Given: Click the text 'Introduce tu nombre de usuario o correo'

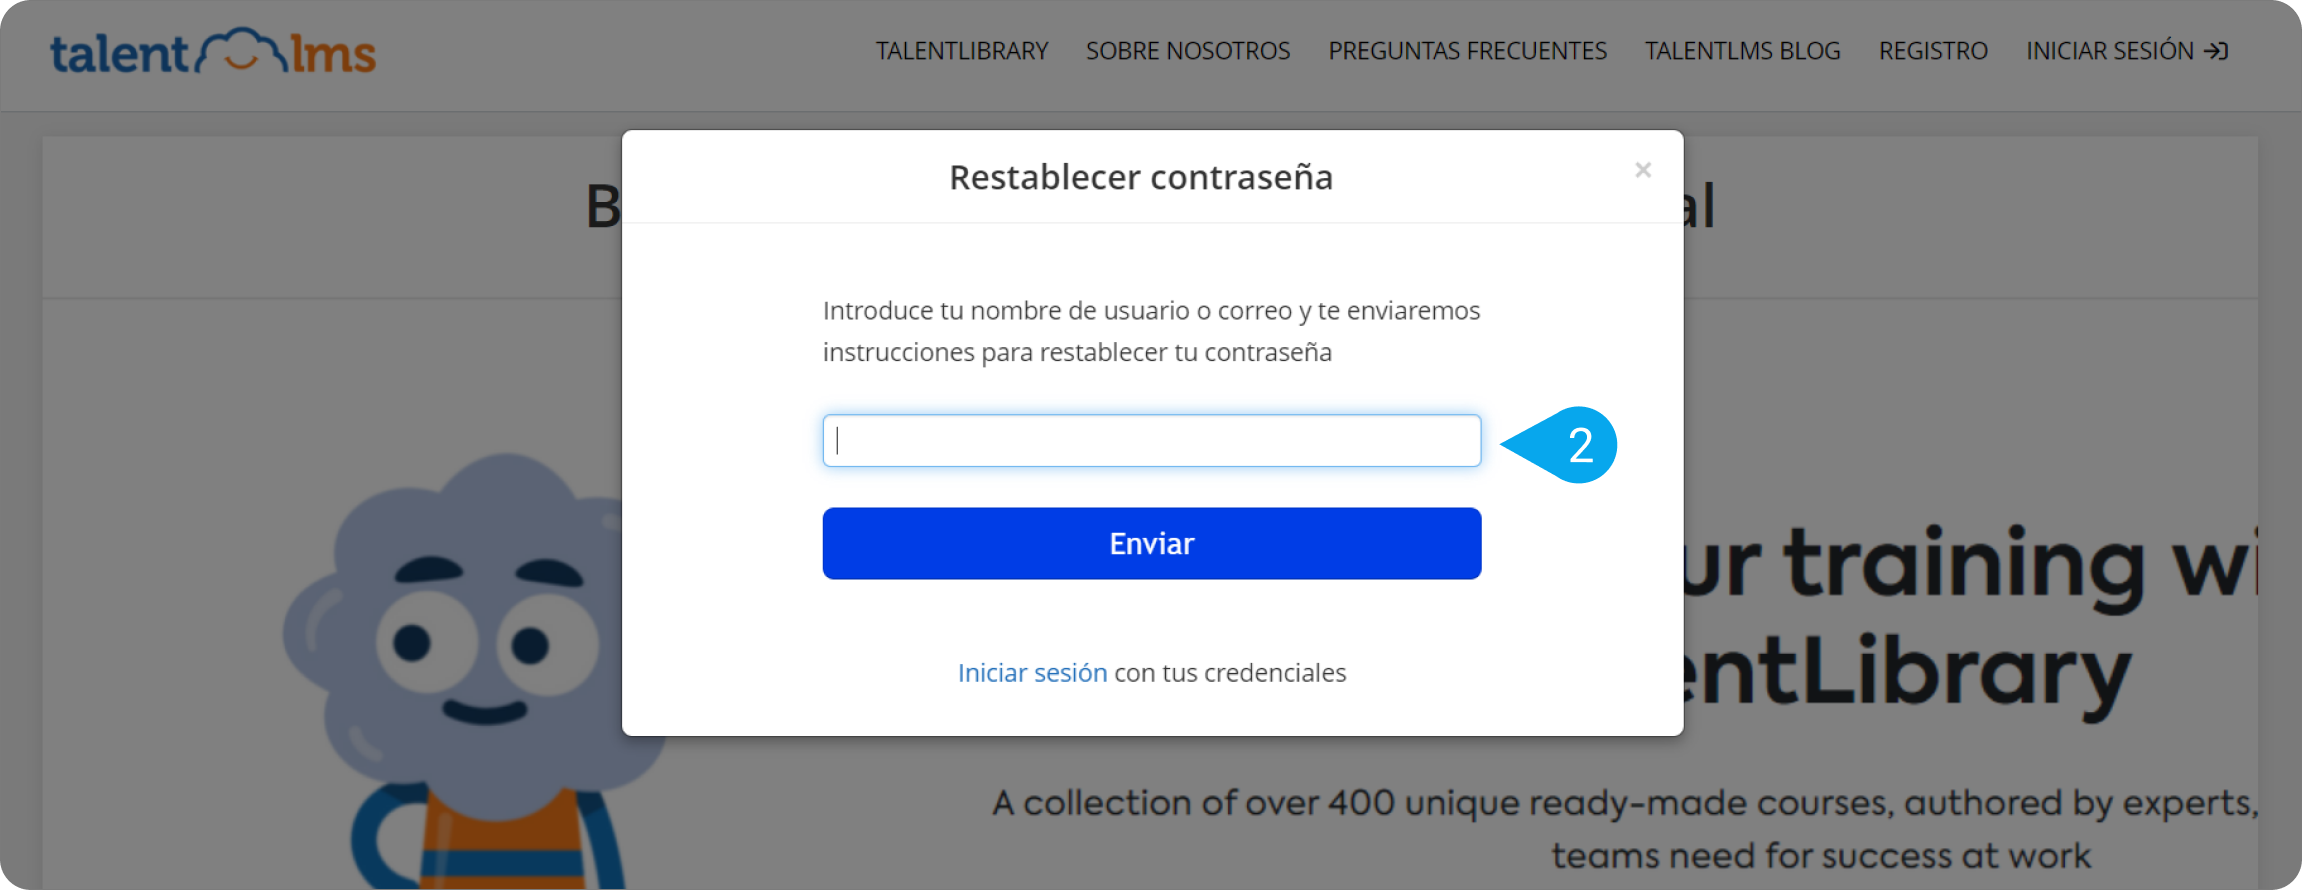Looking at the screenshot, I should [1057, 311].
